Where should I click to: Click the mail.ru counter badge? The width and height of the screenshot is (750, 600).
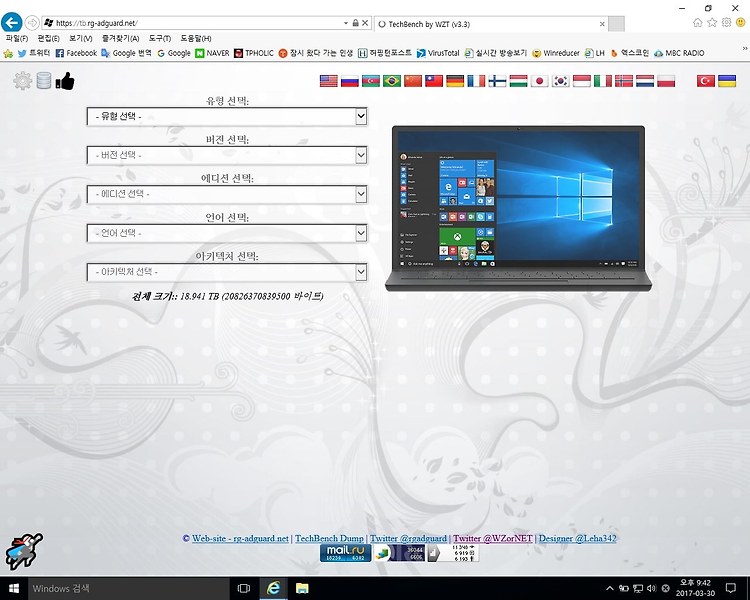(345, 553)
